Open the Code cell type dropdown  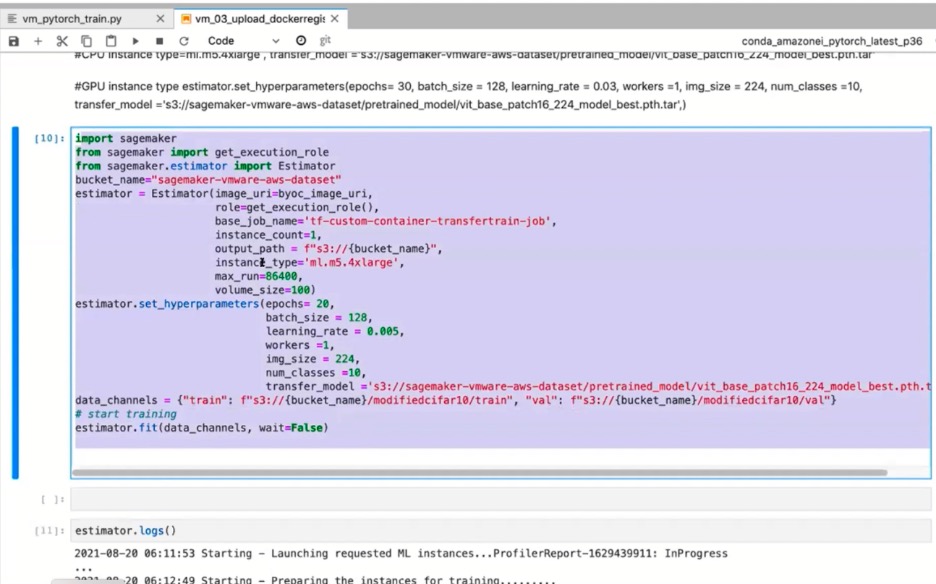click(x=242, y=41)
